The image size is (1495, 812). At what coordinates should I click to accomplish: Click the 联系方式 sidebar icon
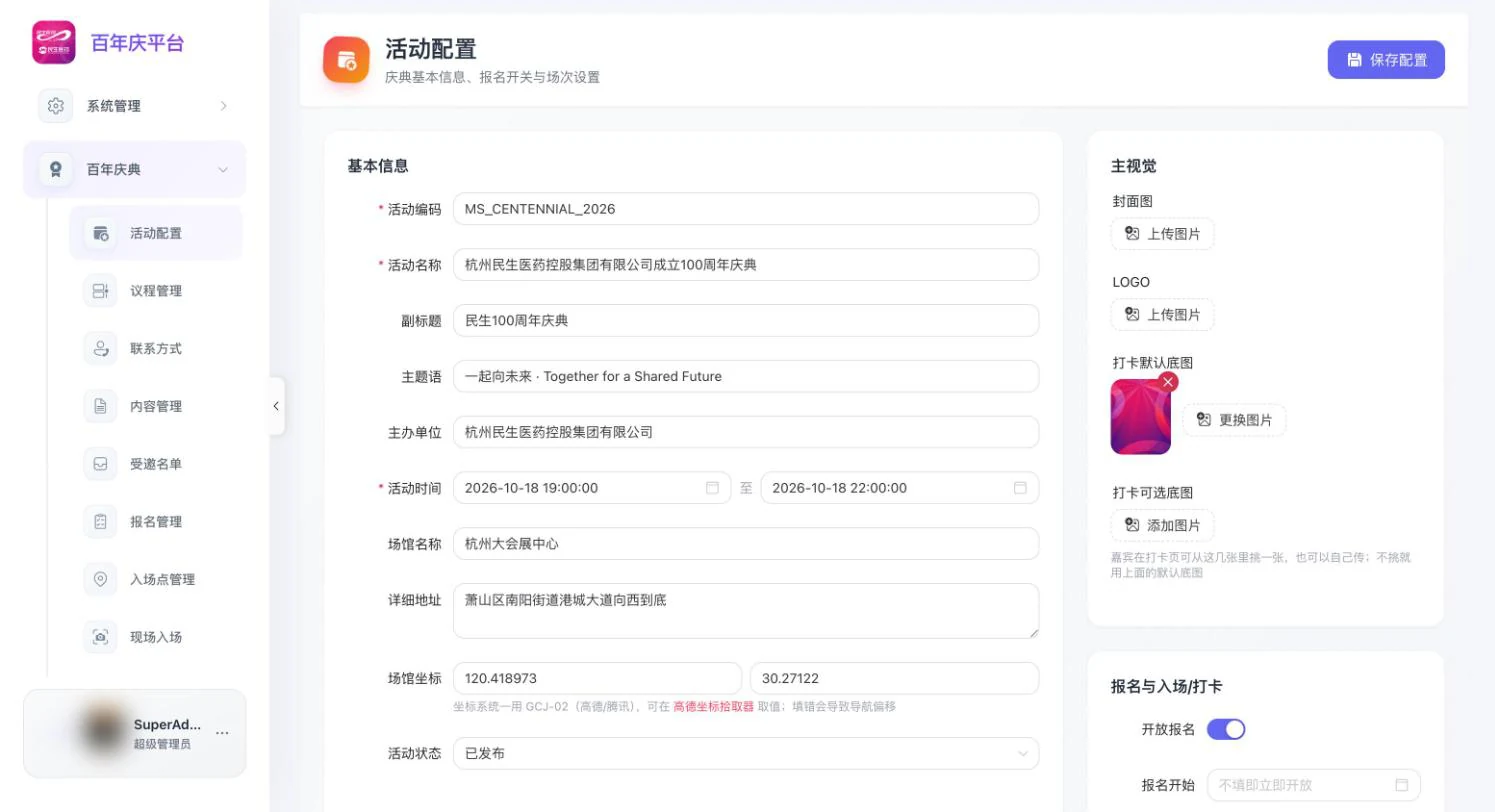click(100, 349)
